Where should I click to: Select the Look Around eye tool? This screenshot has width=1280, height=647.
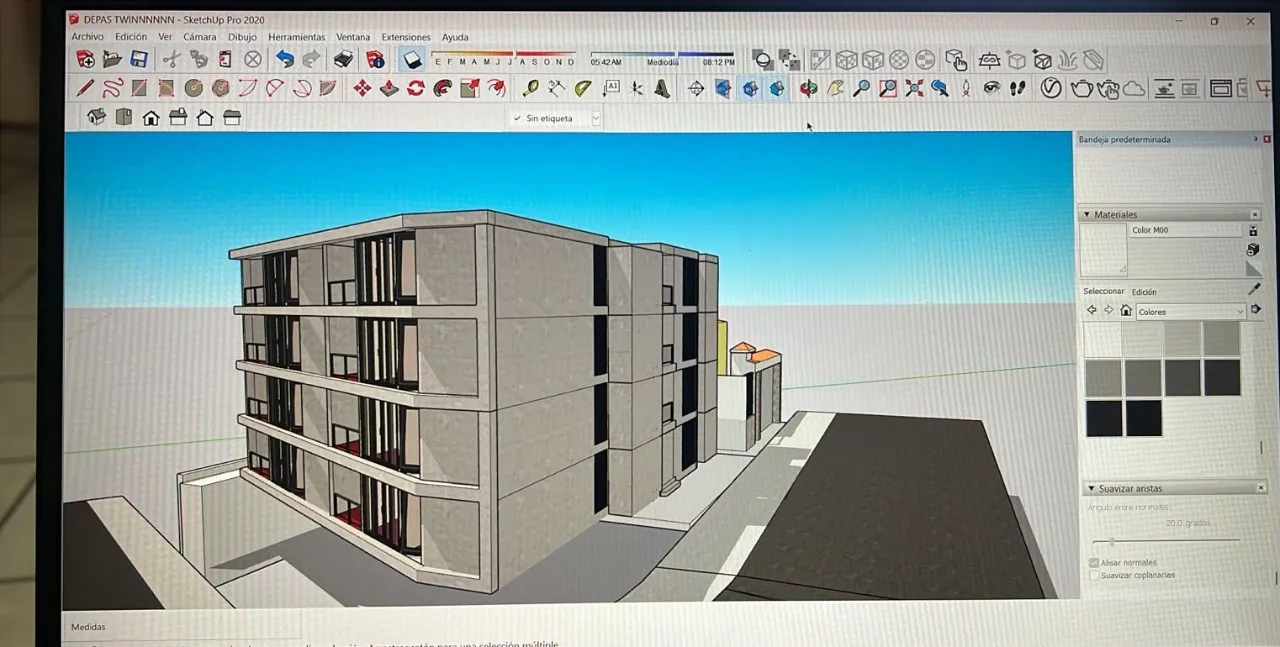click(991, 89)
